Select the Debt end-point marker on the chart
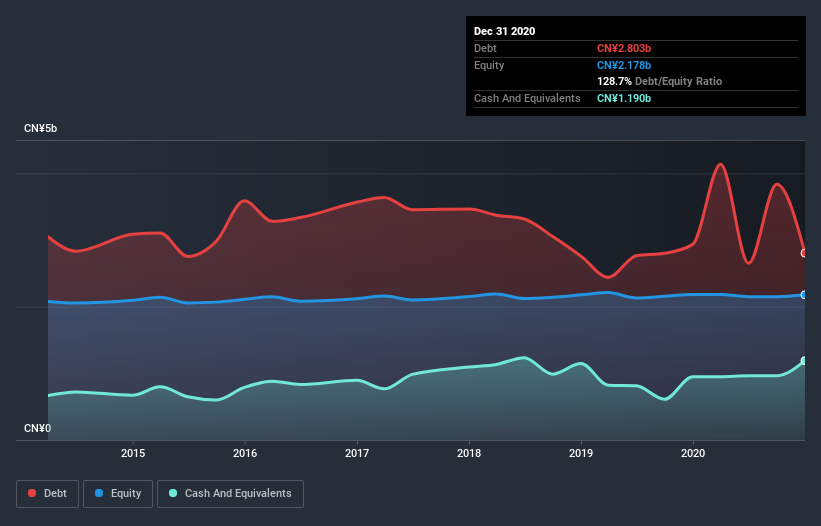This screenshot has width=821, height=526. [x=804, y=253]
